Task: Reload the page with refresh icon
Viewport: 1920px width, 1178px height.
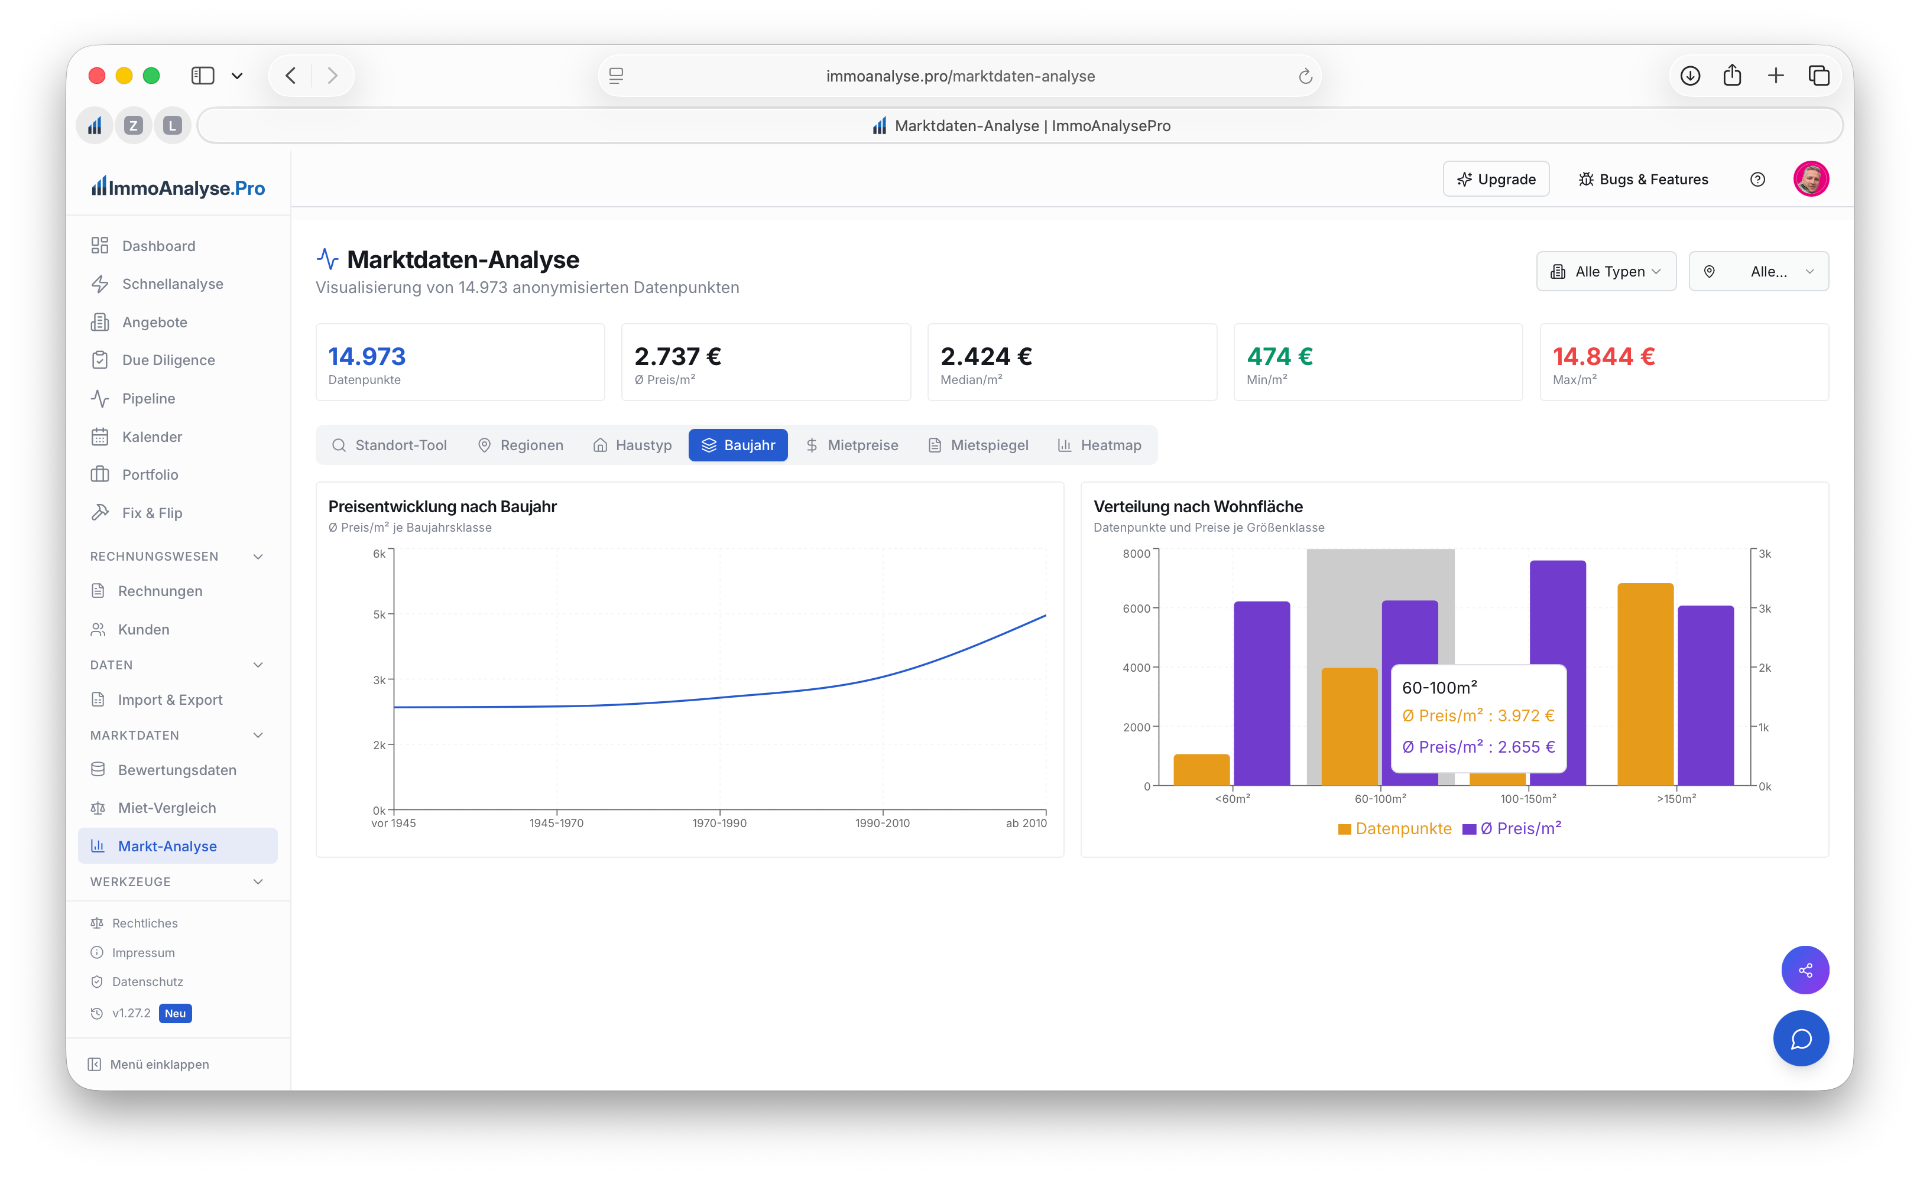Action: pos(1305,76)
